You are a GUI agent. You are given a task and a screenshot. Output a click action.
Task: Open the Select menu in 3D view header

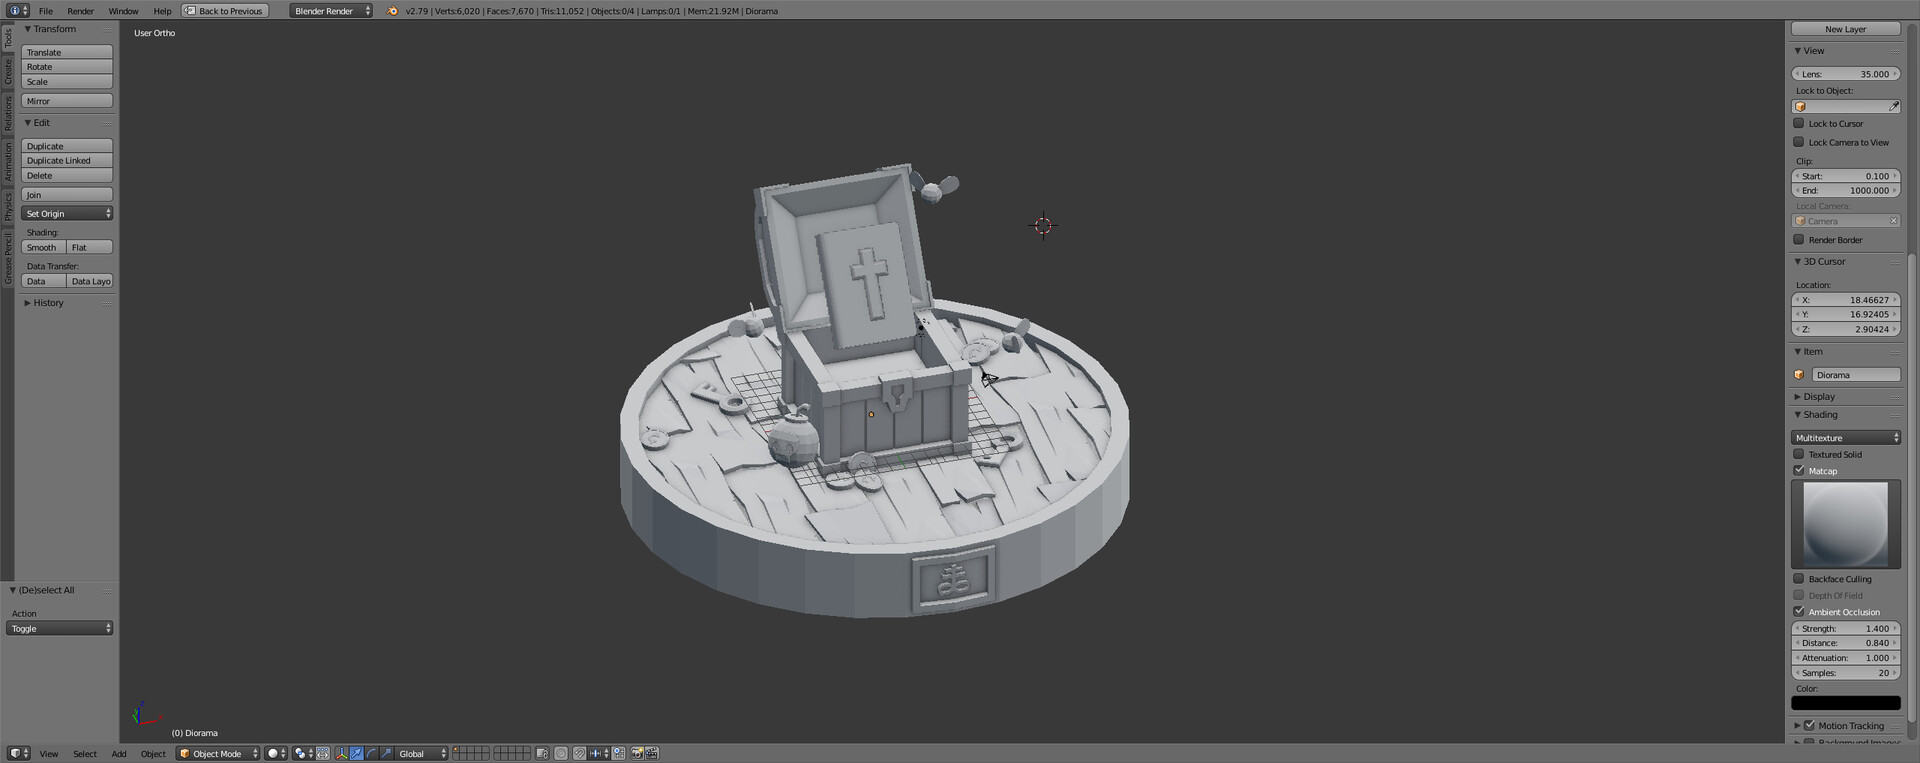click(x=85, y=753)
